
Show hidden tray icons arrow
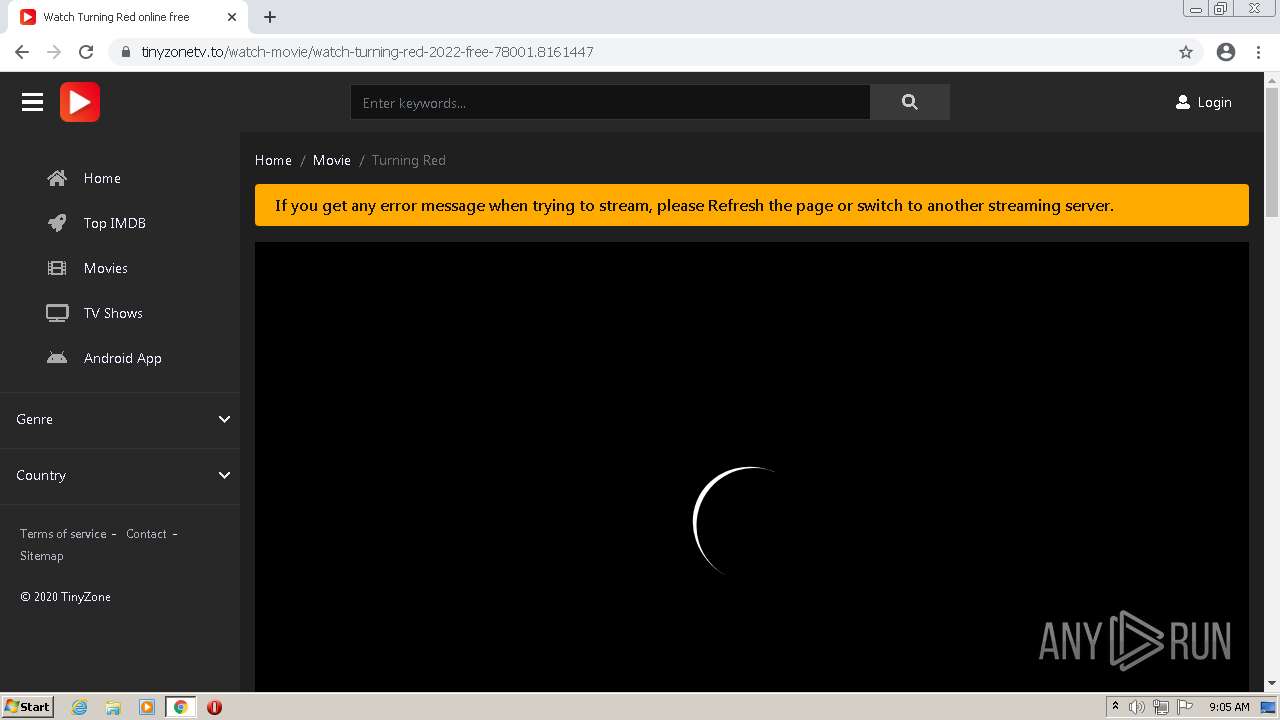[x=1115, y=707]
